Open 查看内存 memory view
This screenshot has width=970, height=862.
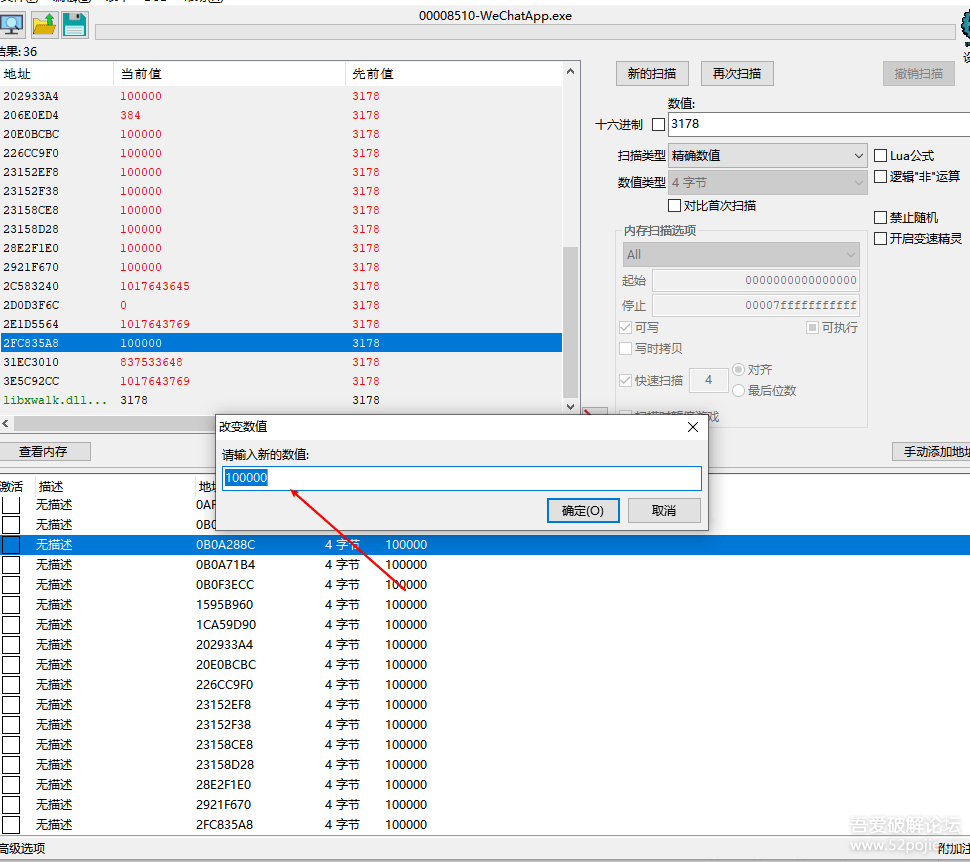click(x=44, y=452)
